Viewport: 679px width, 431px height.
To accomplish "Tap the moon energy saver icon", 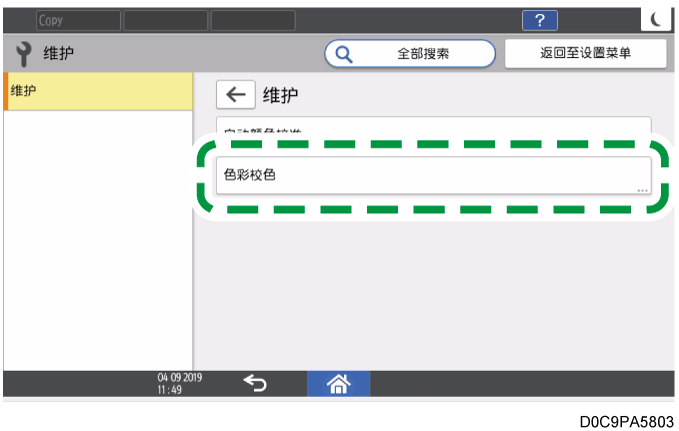I will [656, 21].
